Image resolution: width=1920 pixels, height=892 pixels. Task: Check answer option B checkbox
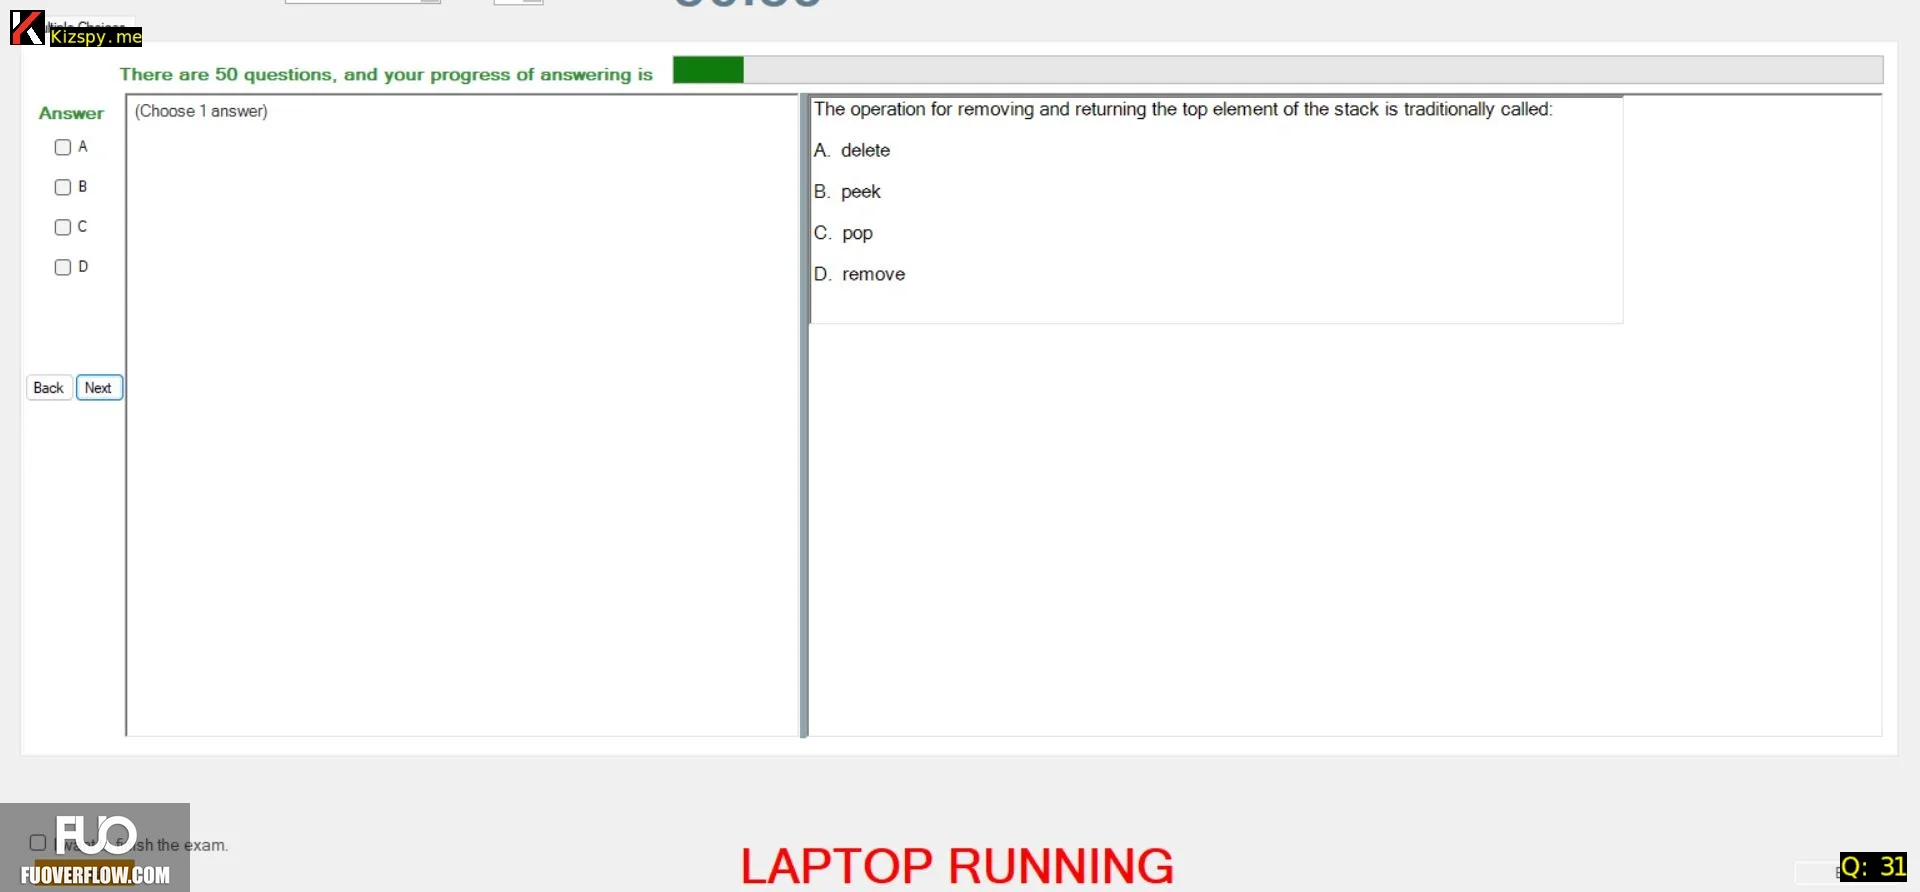(x=62, y=187)
